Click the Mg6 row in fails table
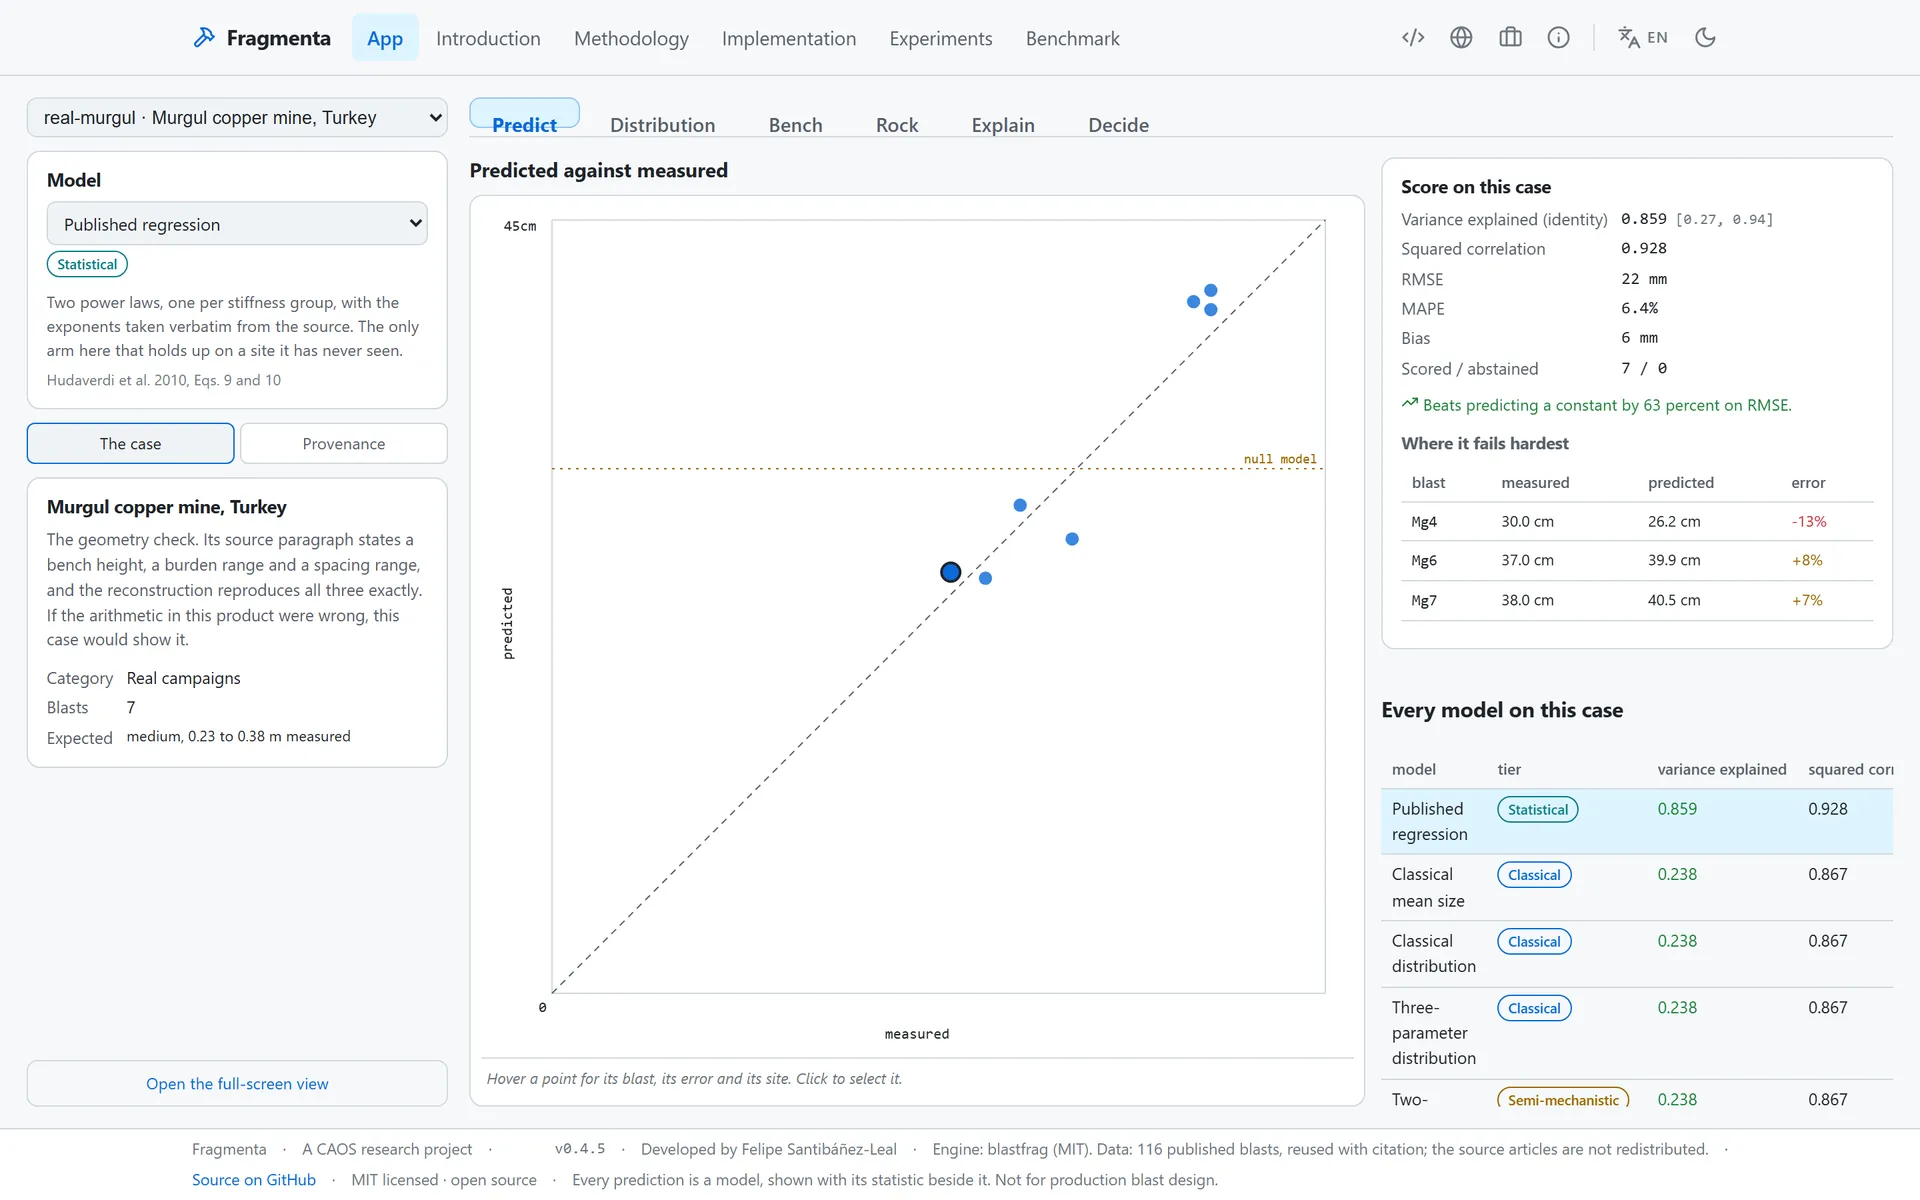This screenshot has width=1920, height=1200. pos(1637,560)
